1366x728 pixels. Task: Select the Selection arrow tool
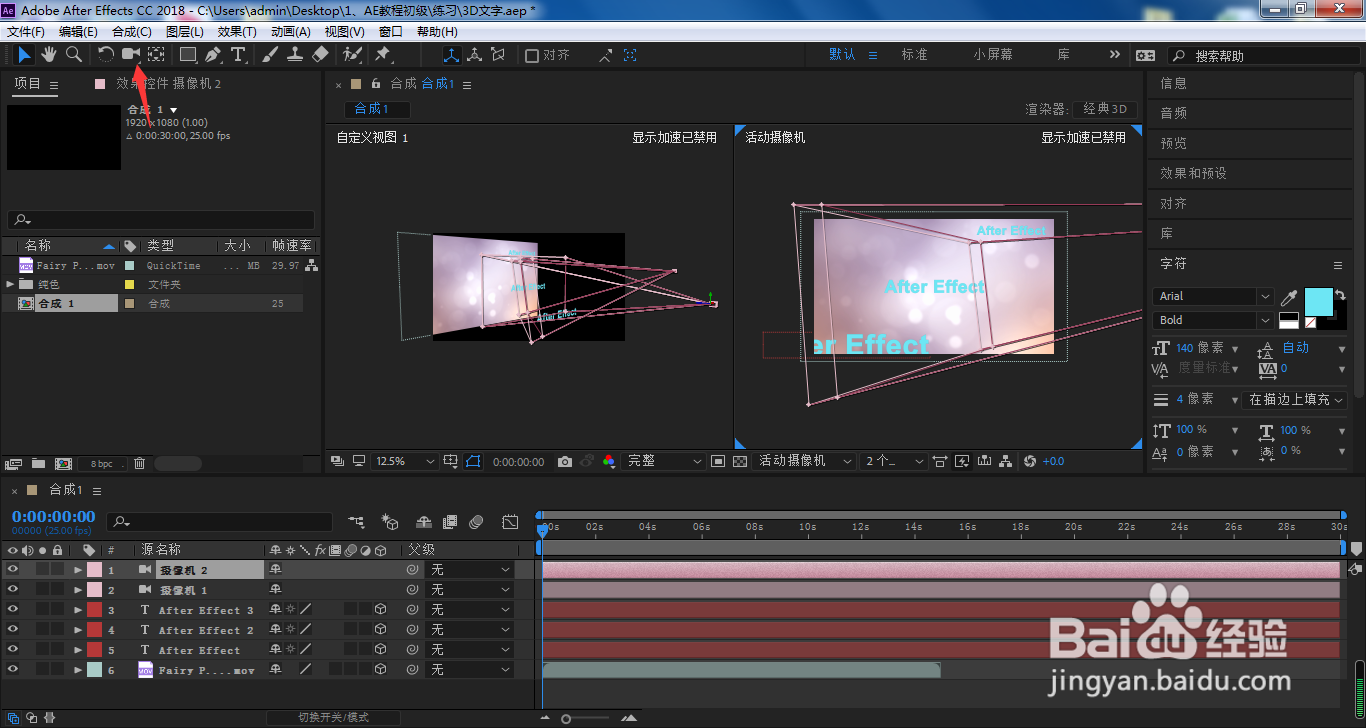[24, 55]
